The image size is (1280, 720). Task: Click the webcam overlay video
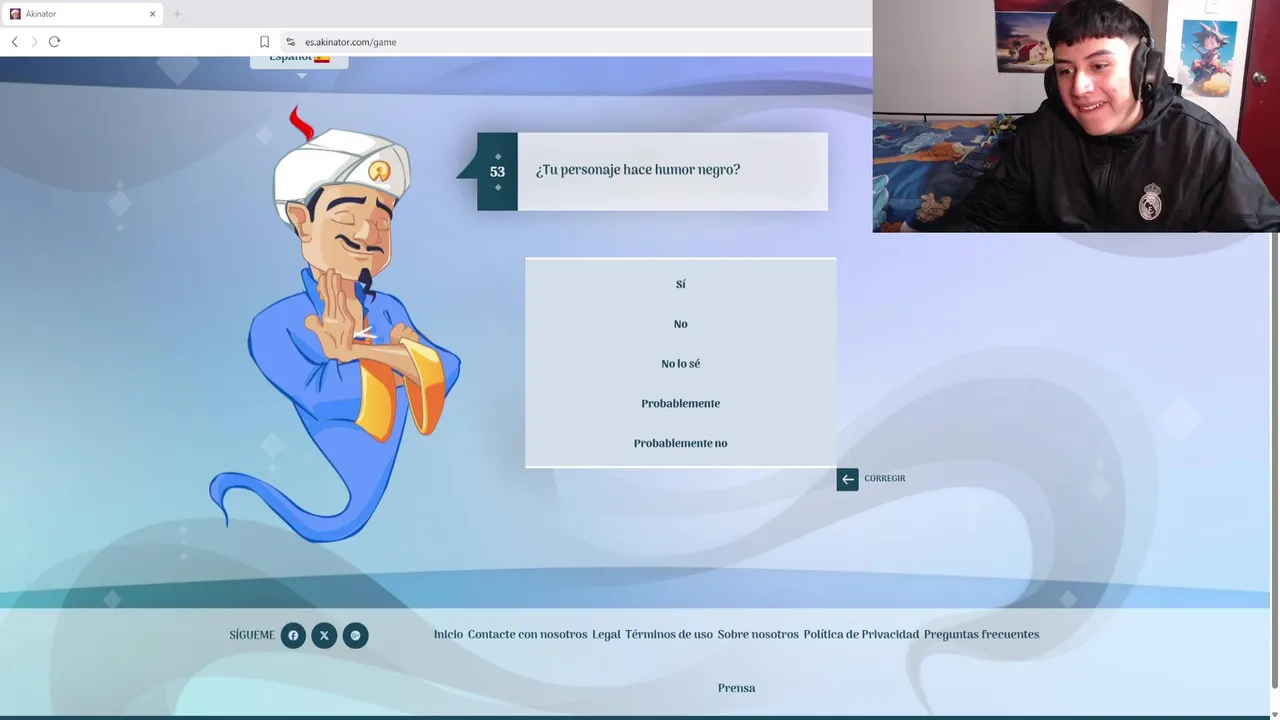tap(1076, 116)
